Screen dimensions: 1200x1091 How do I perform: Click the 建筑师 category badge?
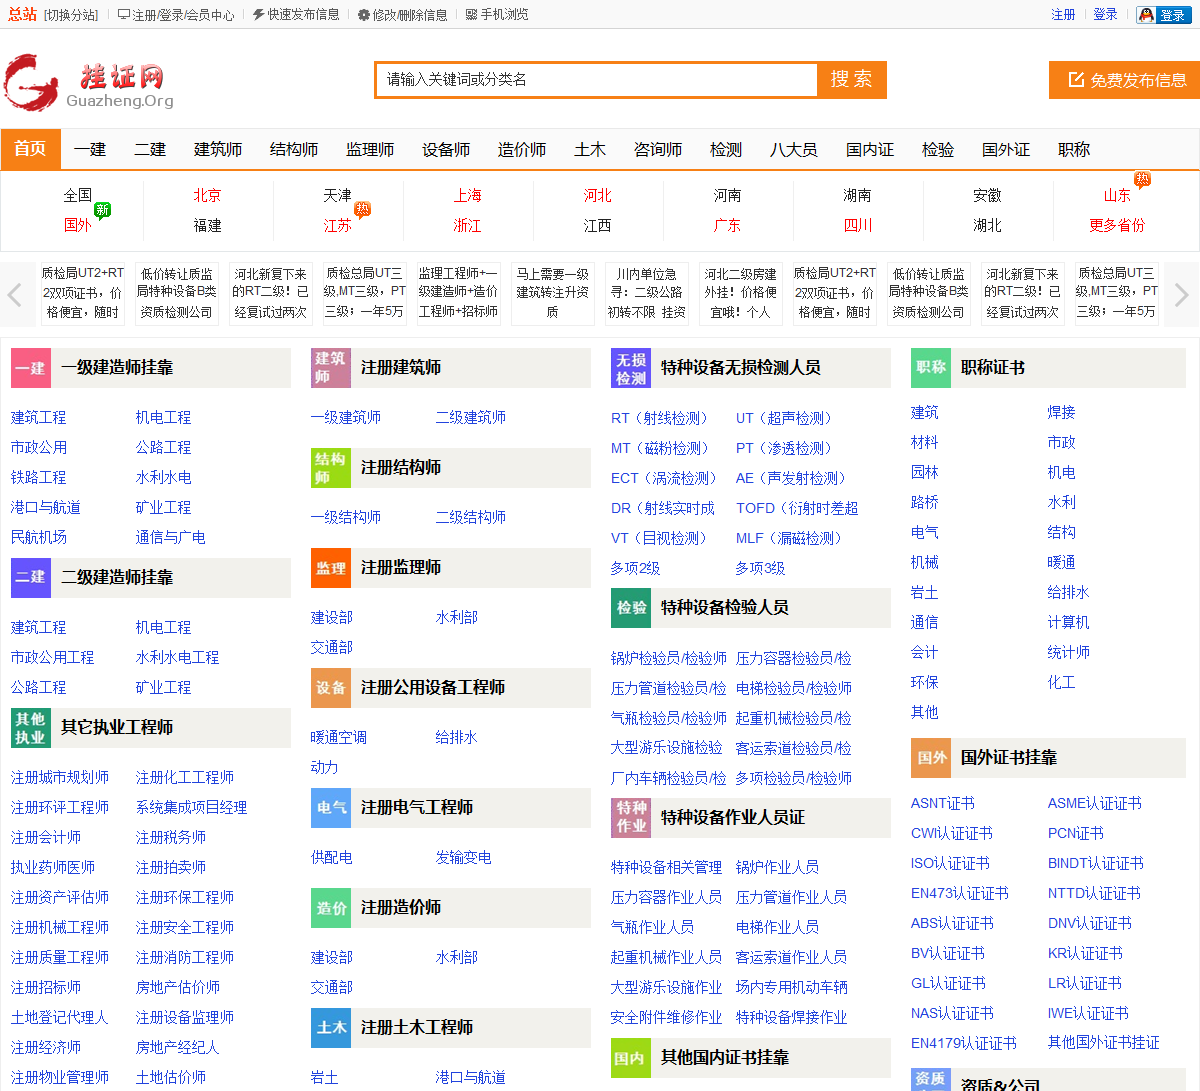[331, 368]
